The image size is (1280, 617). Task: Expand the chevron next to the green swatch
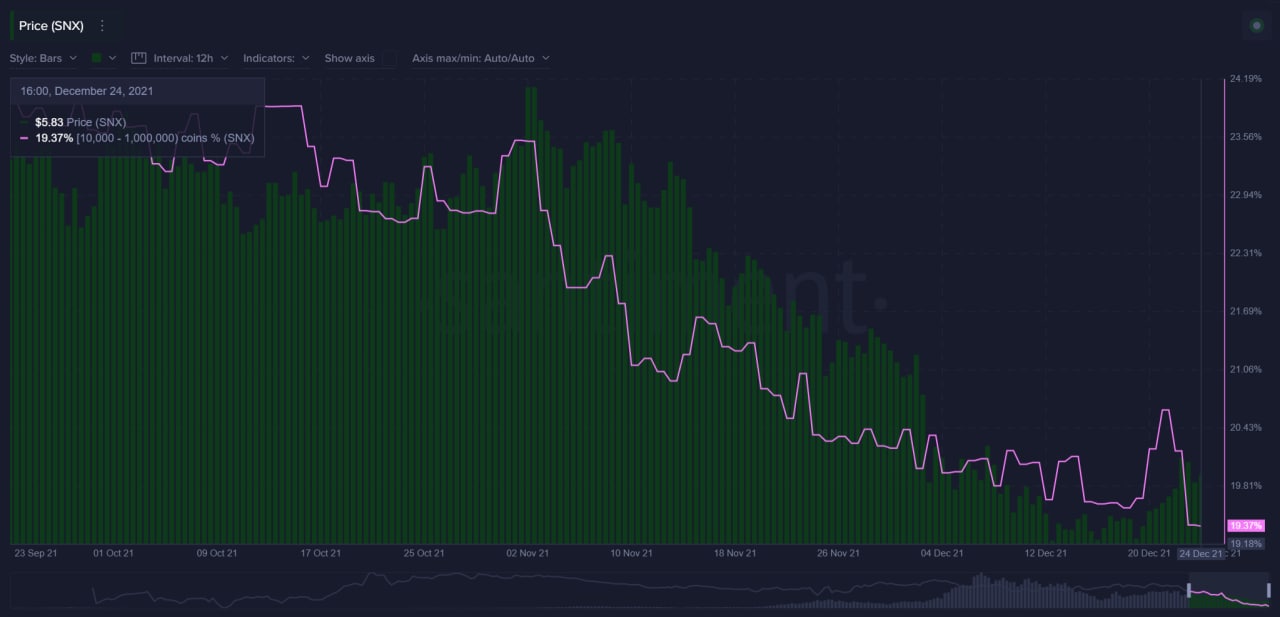point(113,58)
